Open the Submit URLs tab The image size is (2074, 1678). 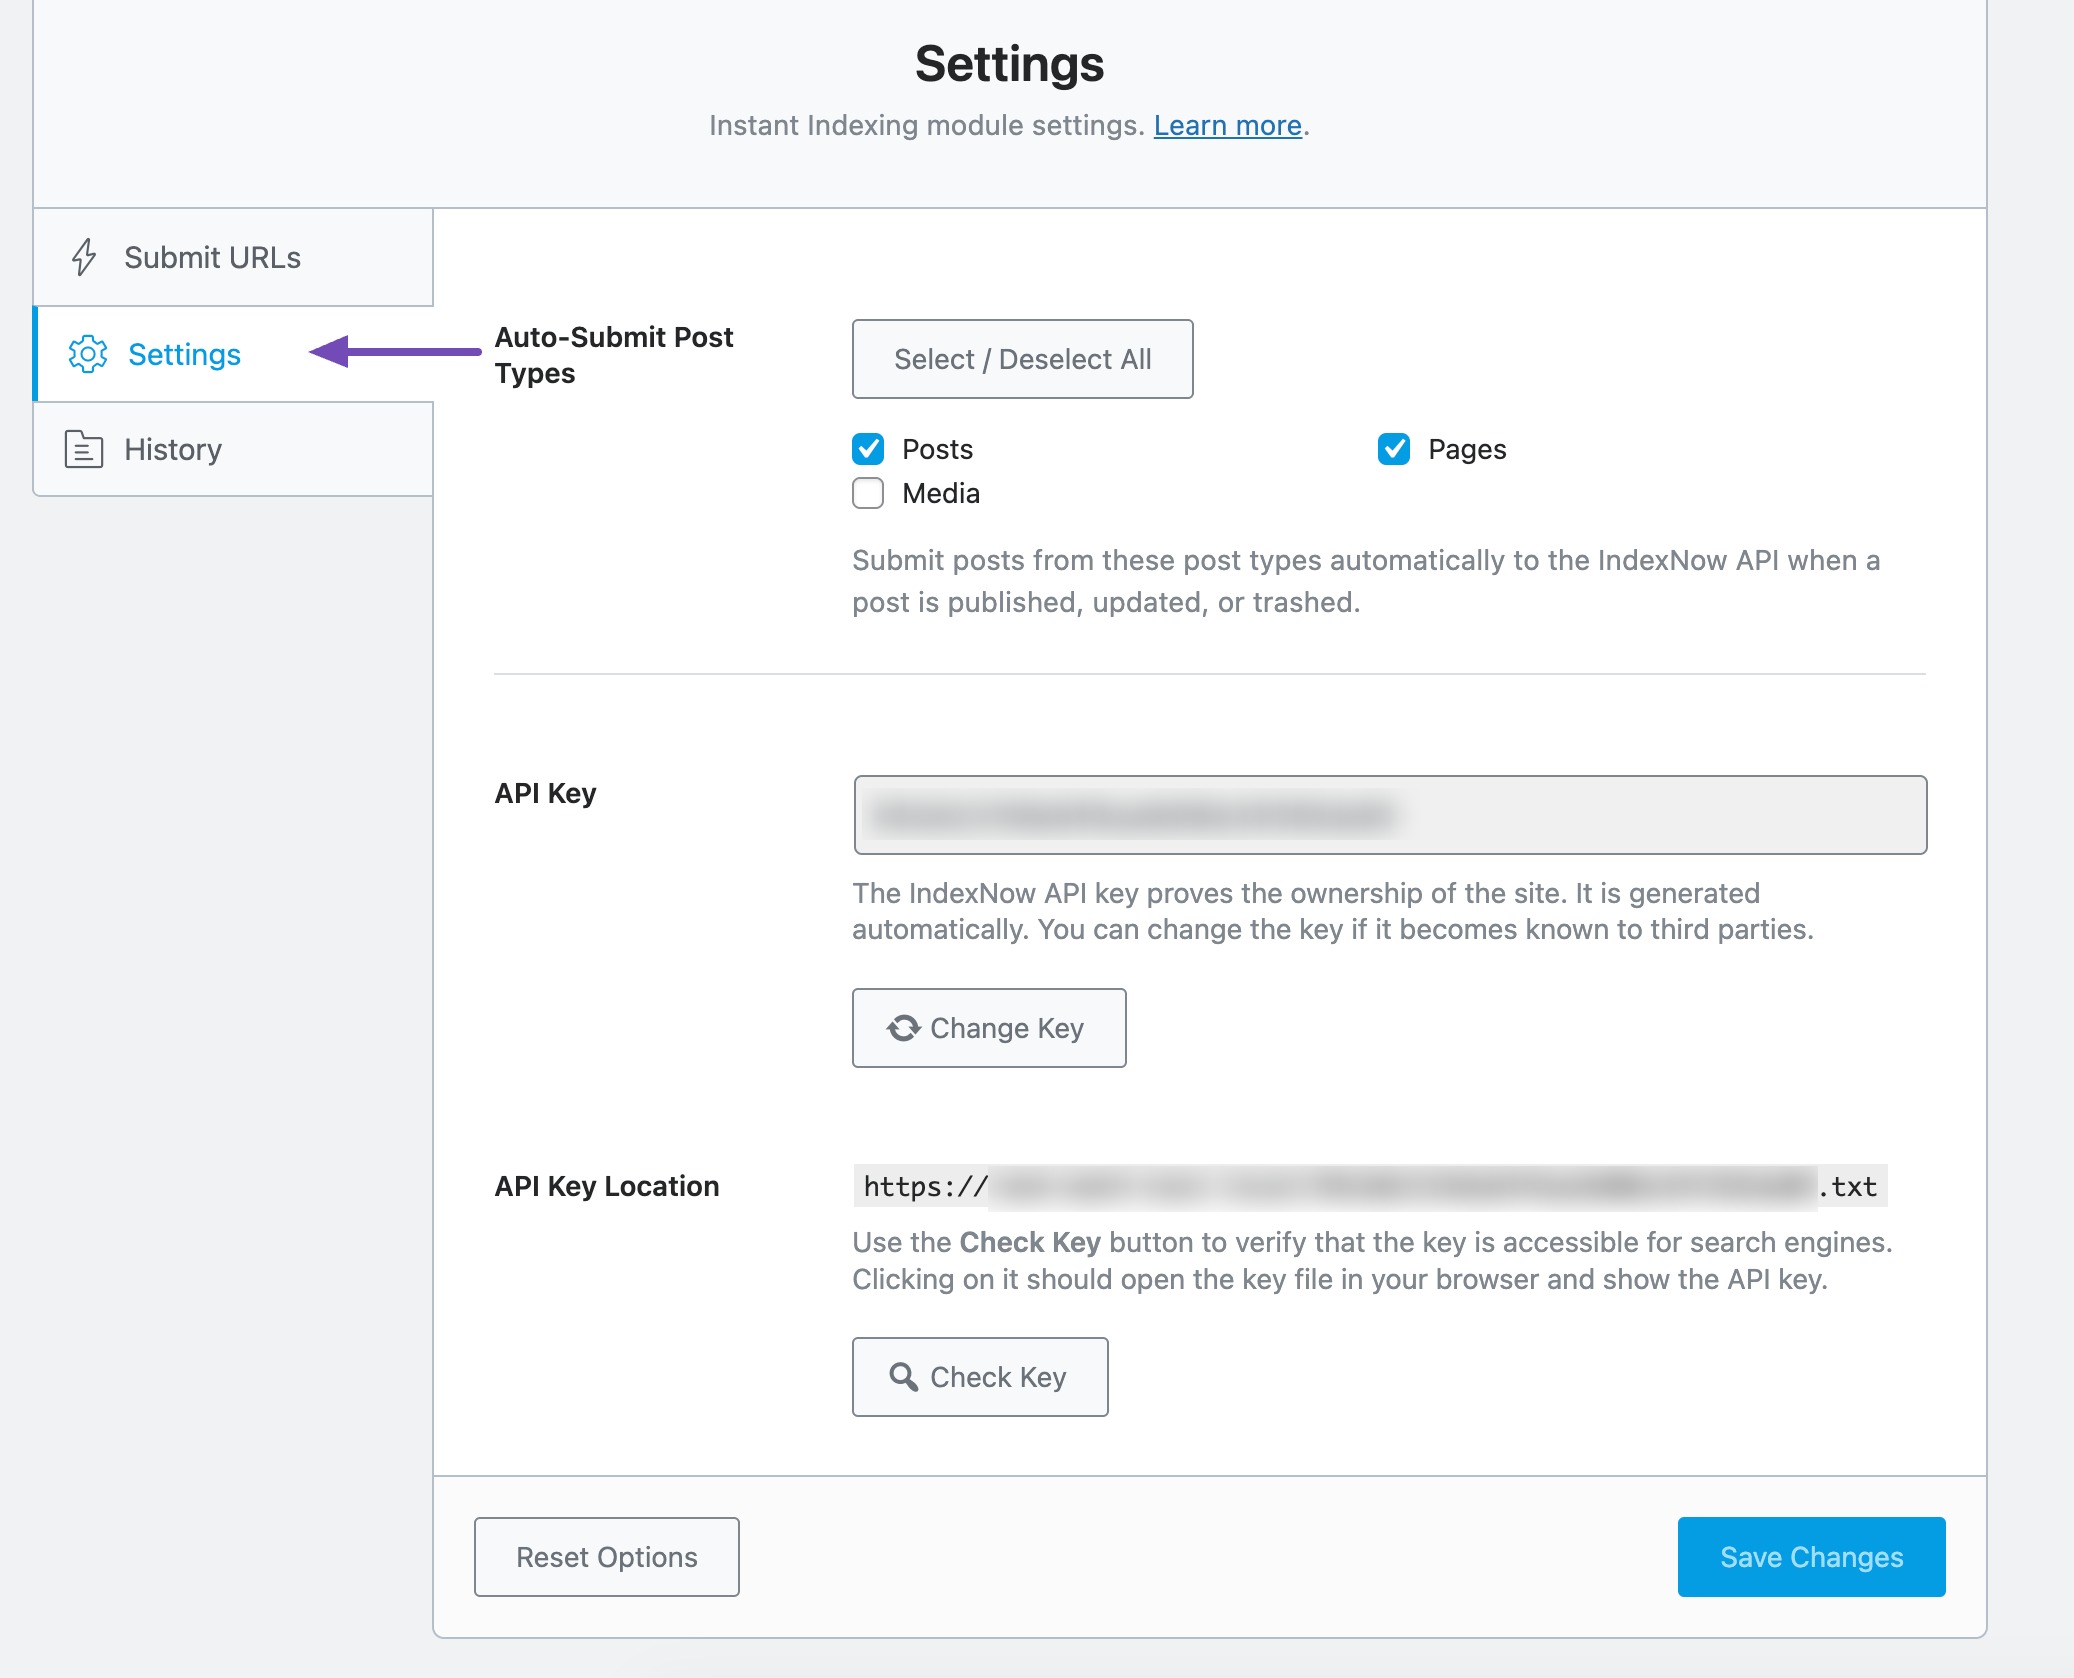coord(212,257)
